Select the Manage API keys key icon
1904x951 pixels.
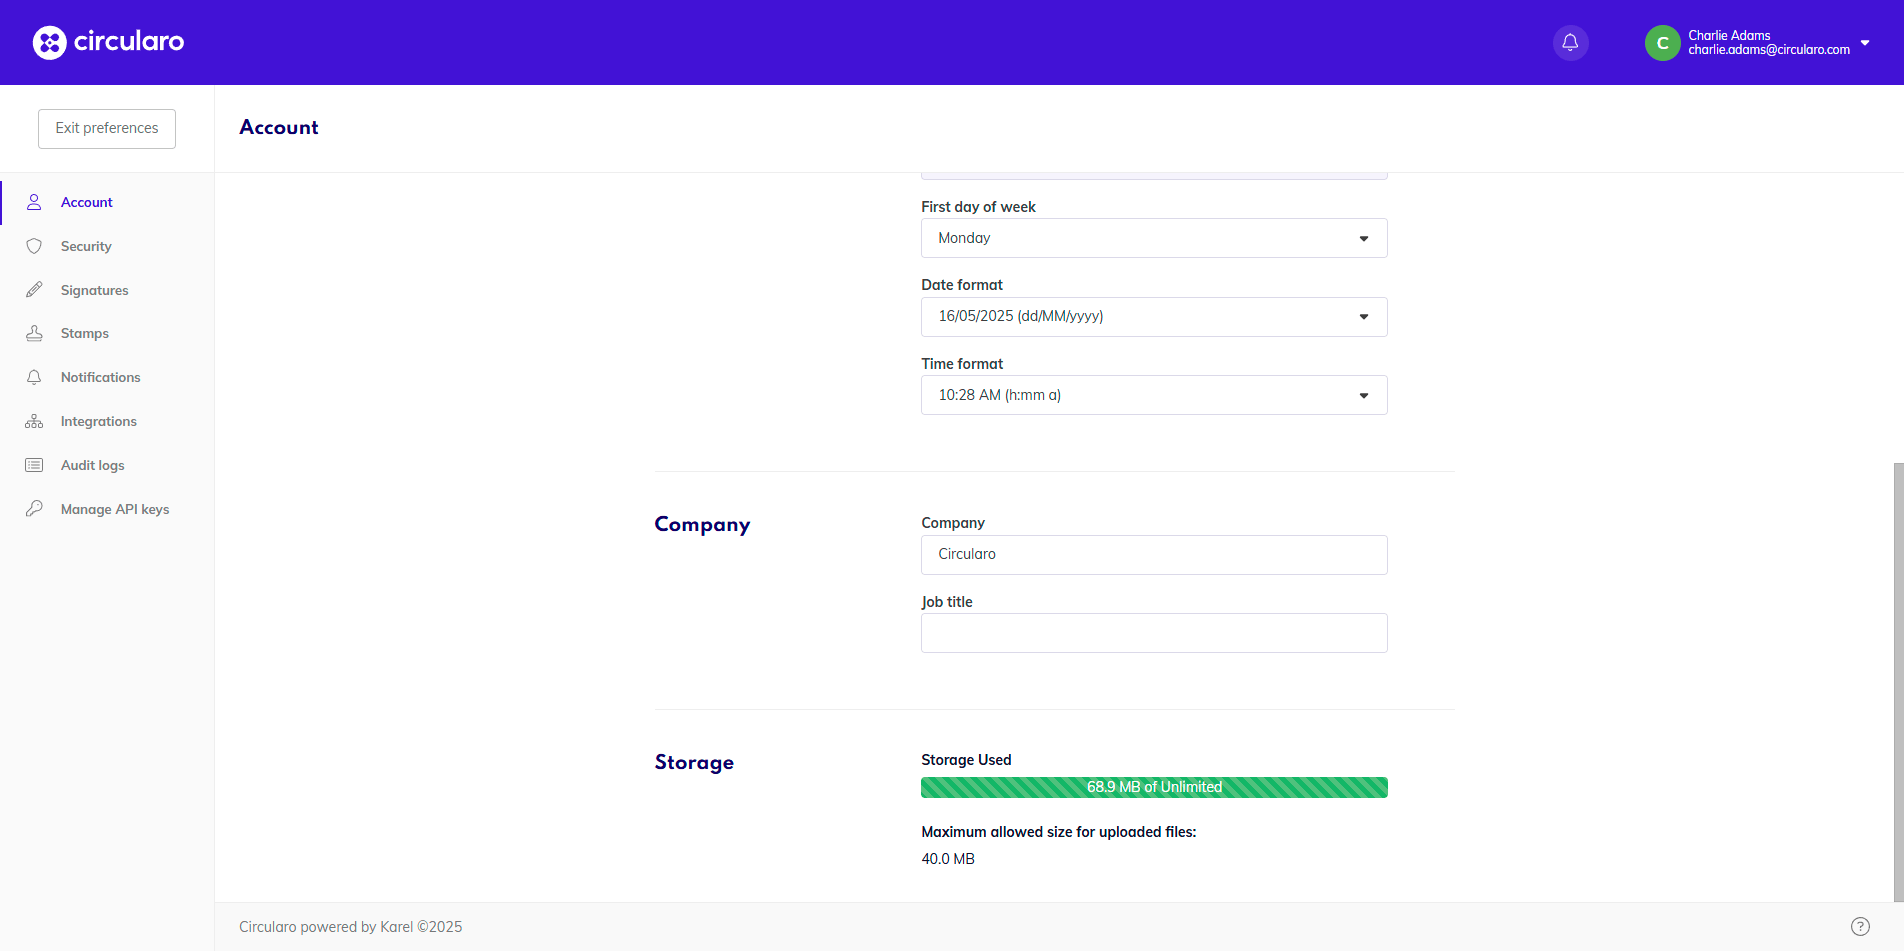coord(34,509)
